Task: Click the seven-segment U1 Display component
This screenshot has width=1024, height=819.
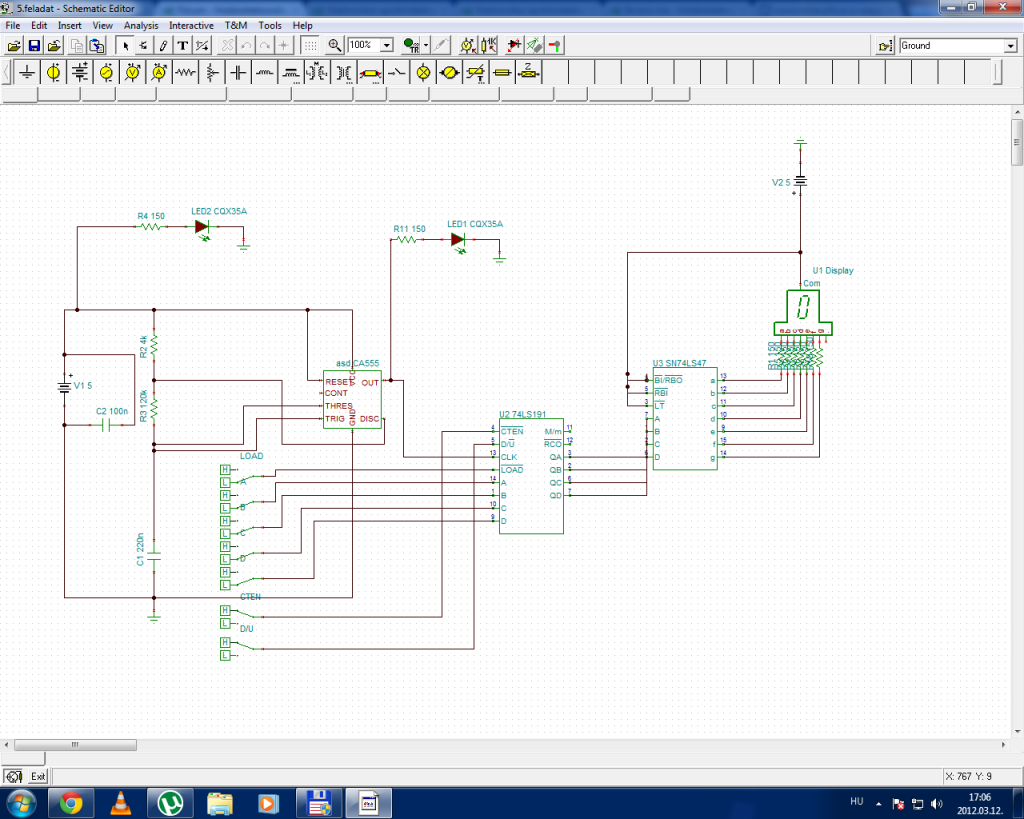Action: coord(803,312)
